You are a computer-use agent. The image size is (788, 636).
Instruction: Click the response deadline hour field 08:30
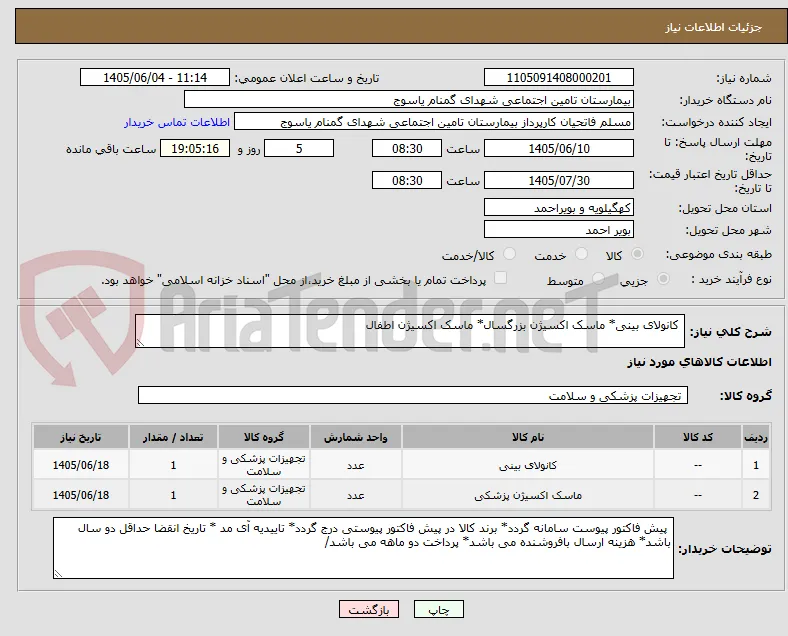point(407,148)
